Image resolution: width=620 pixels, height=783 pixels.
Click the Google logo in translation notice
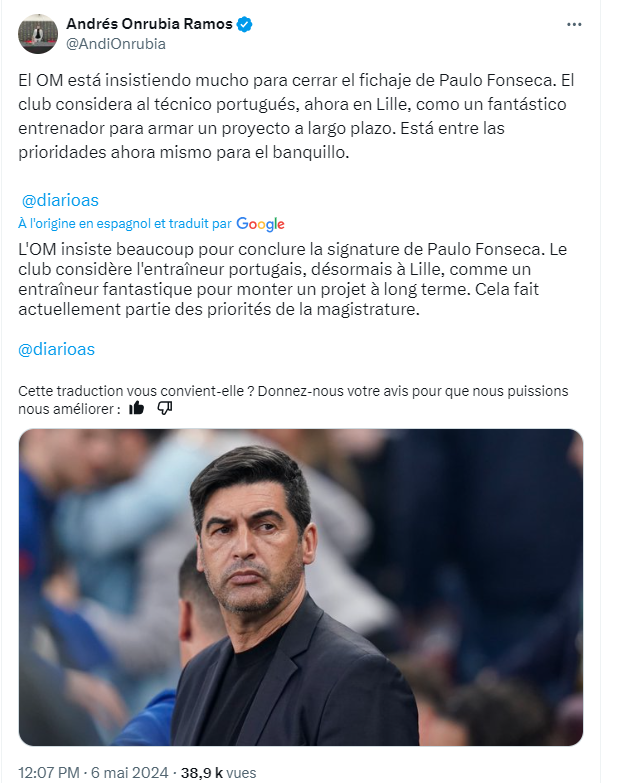click(260, 224)
